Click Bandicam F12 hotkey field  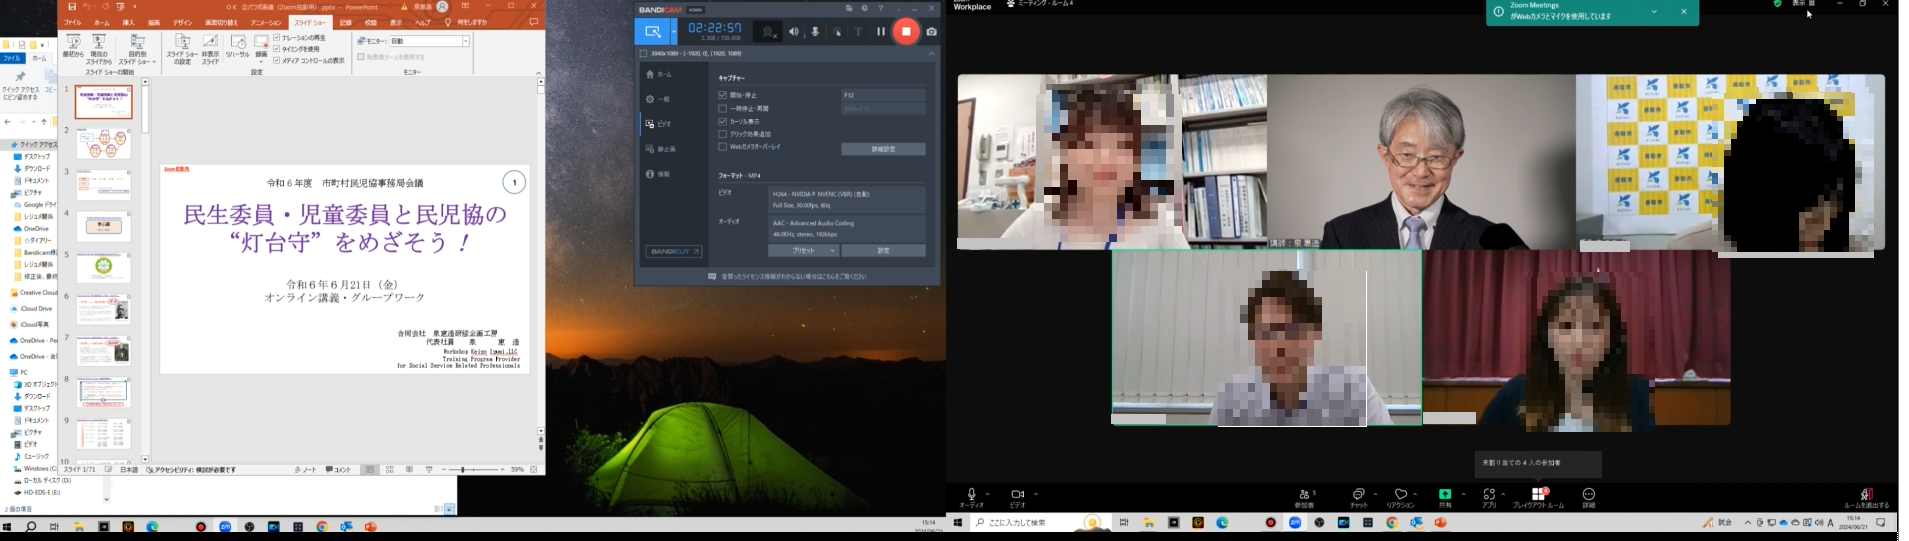(883, 95)
